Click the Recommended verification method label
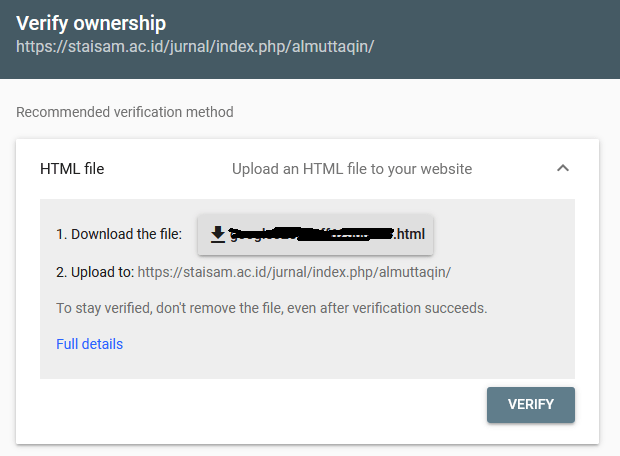This screenshot has width=620, height=456. click(x=125, y=112)
